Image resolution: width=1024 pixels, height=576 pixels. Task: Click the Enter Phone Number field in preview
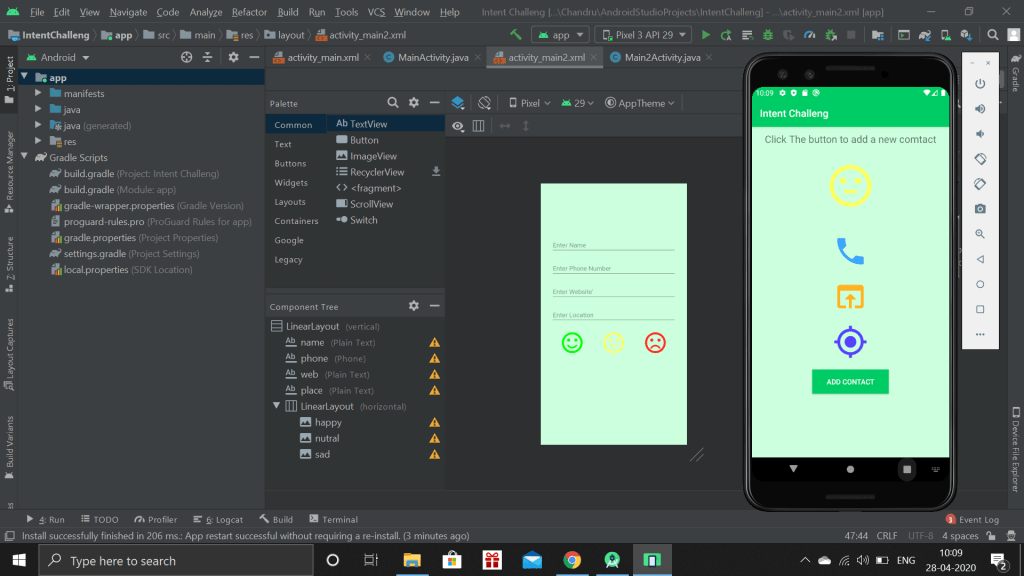(613, 268)
